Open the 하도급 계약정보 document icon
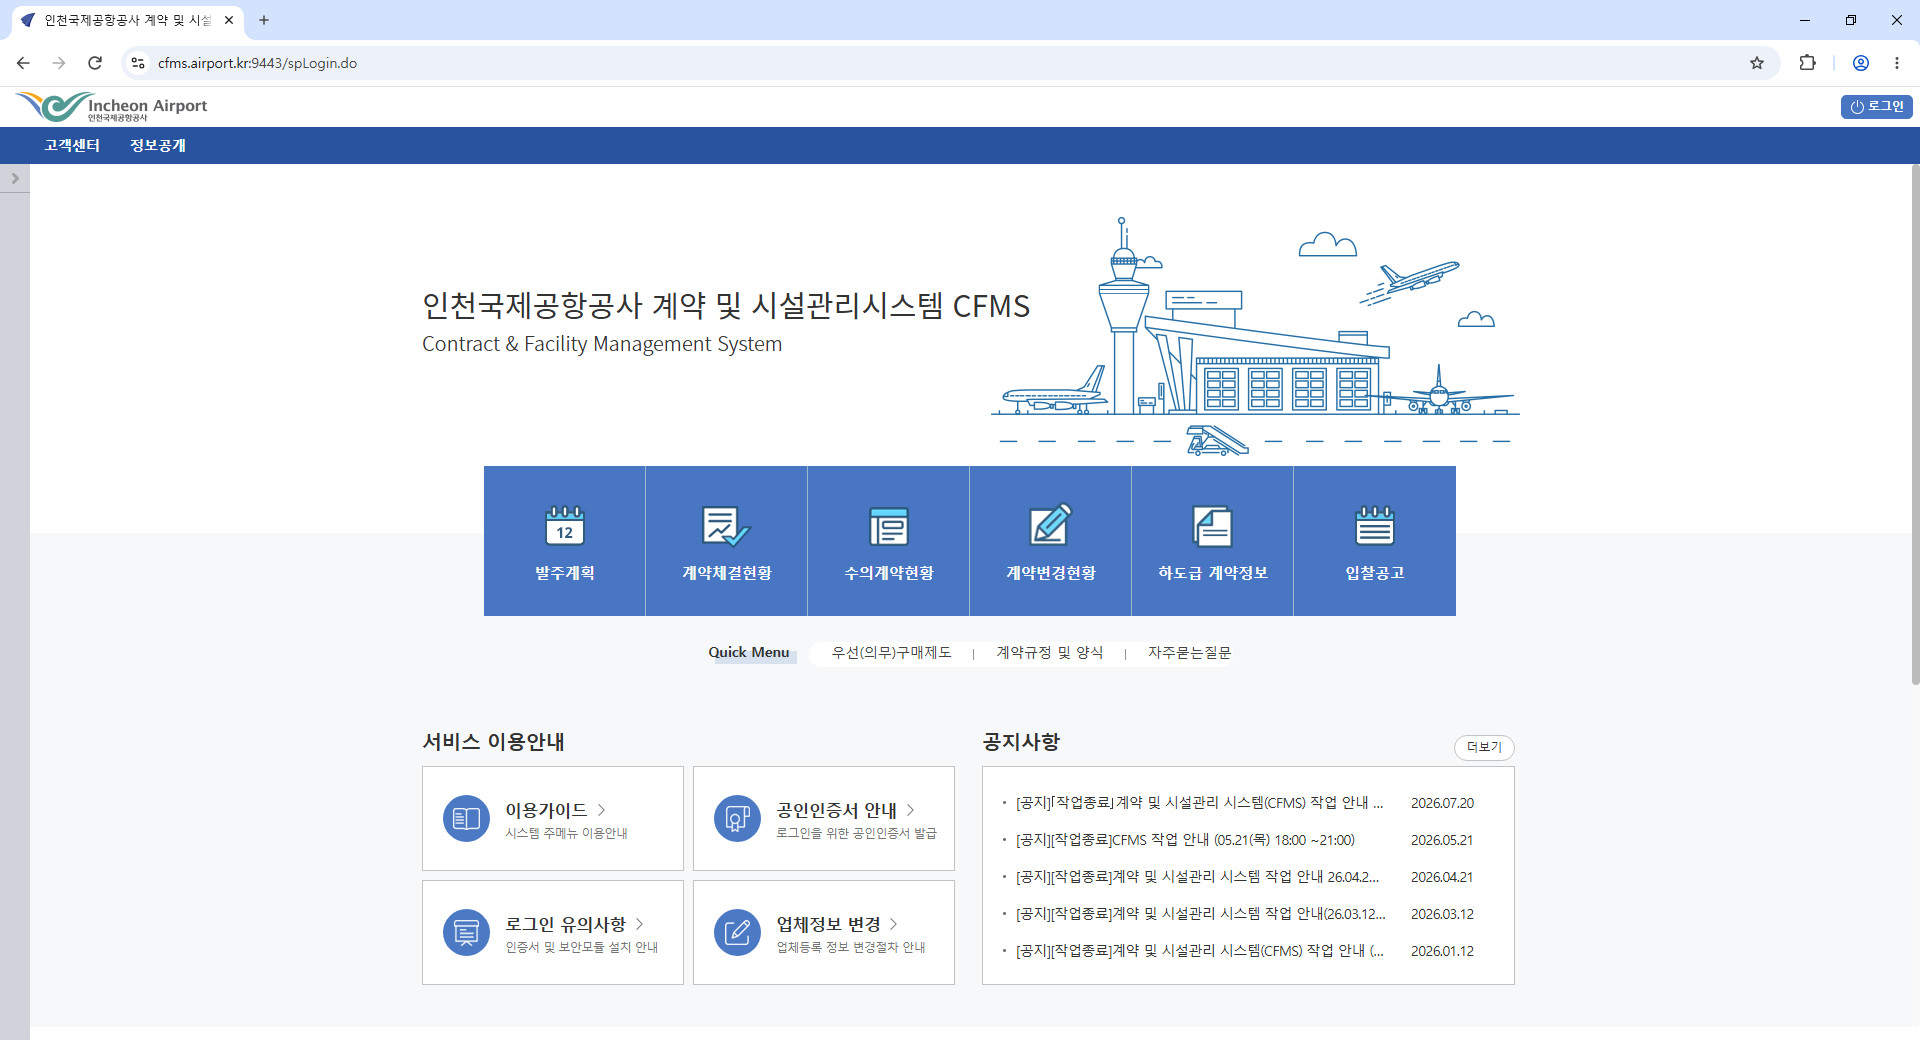The width and height of the screenshot is (1920, 1040). 1212,525
